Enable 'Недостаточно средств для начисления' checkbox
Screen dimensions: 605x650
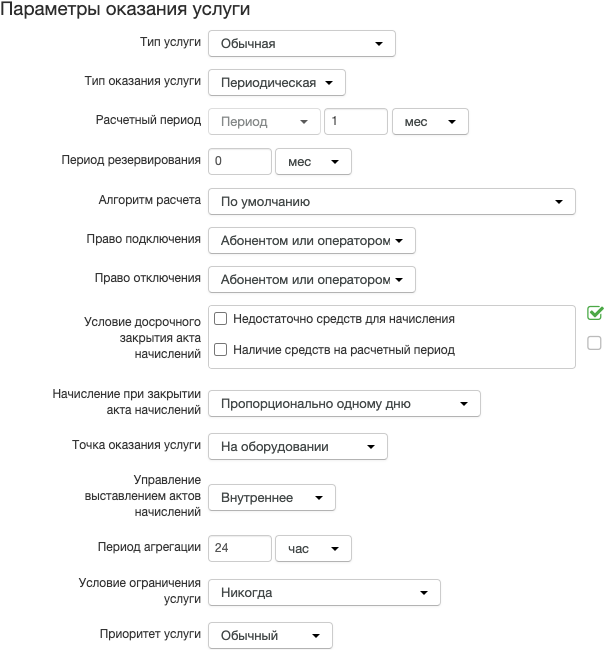220,319
